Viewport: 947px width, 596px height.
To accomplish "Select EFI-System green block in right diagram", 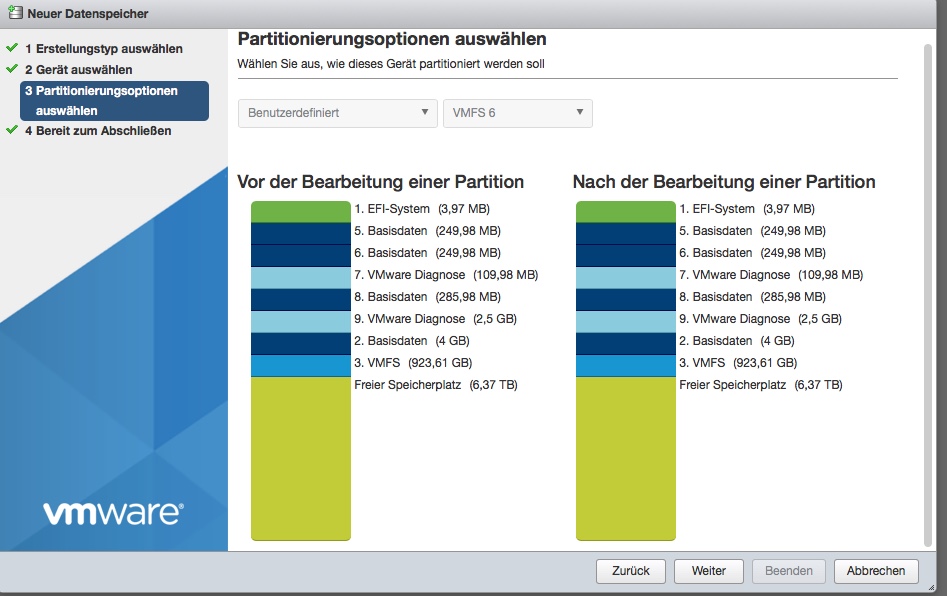I will (x=625, y=210).
